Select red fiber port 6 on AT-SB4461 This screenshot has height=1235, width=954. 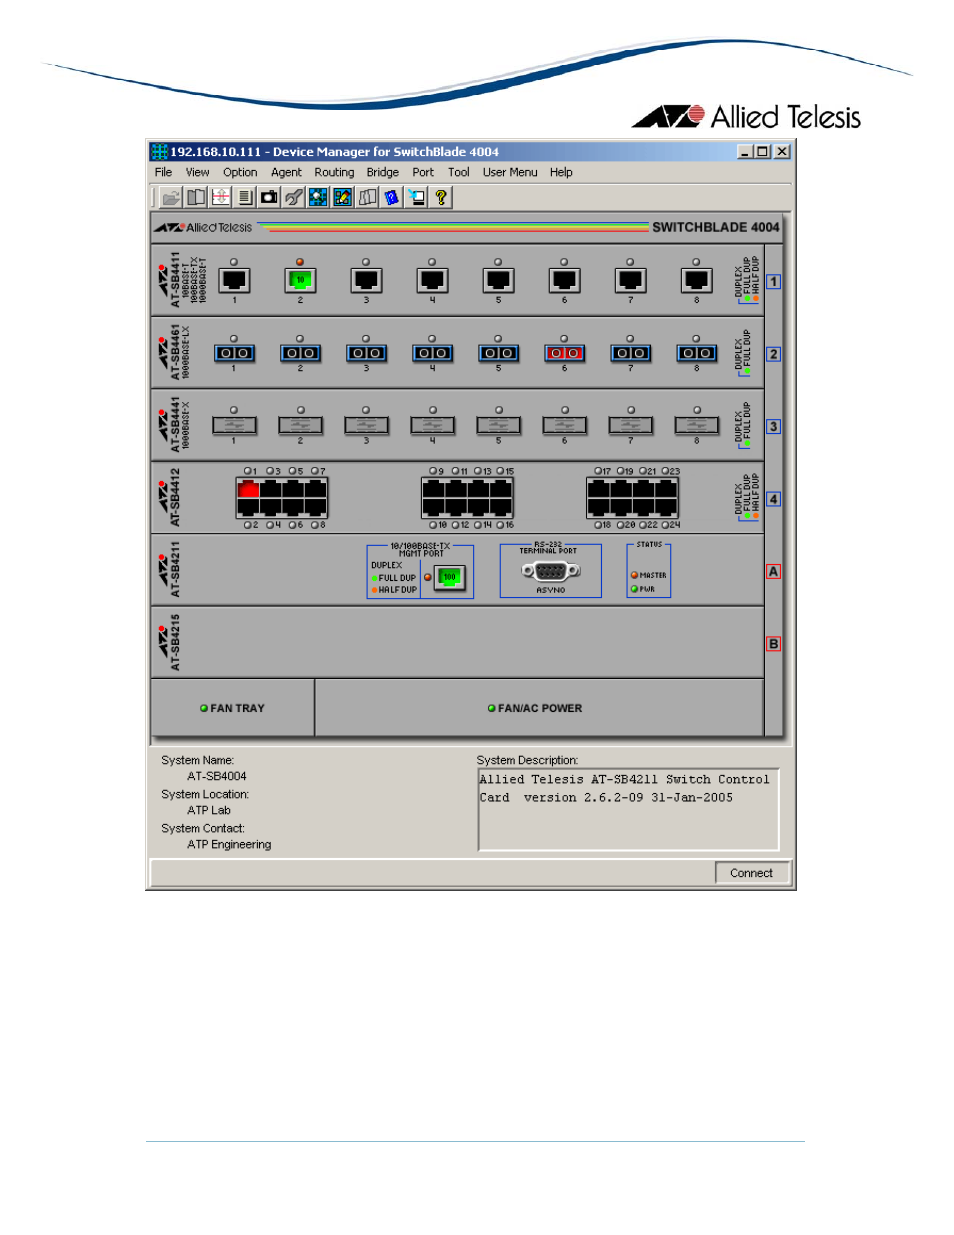coord(564,353)
